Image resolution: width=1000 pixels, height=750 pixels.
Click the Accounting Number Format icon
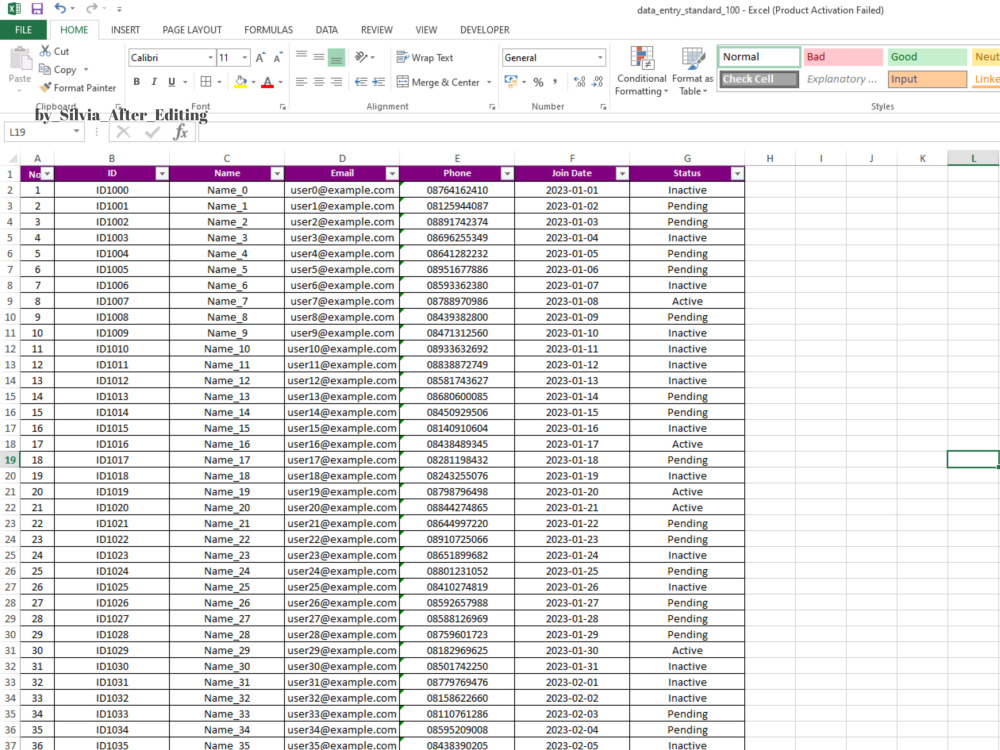pyautogui.click(x=511, y=82)
